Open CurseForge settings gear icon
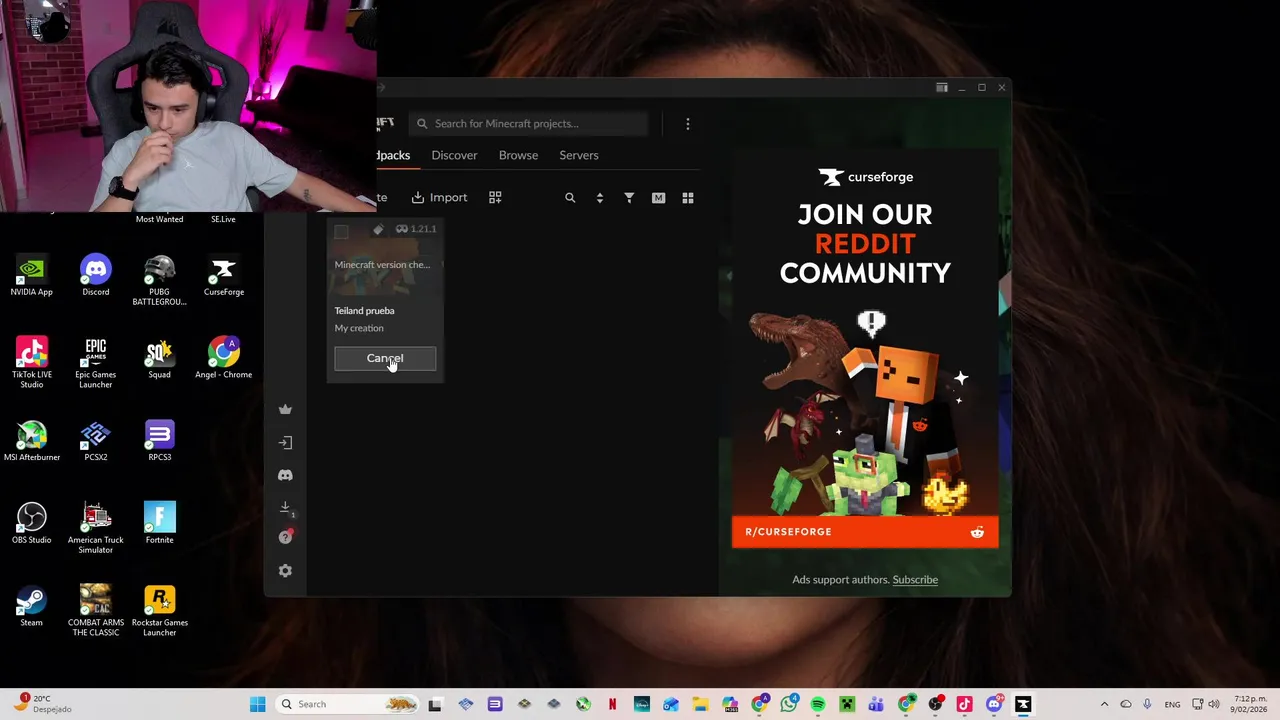The image size is (1280, 720). tap(285, 571)
